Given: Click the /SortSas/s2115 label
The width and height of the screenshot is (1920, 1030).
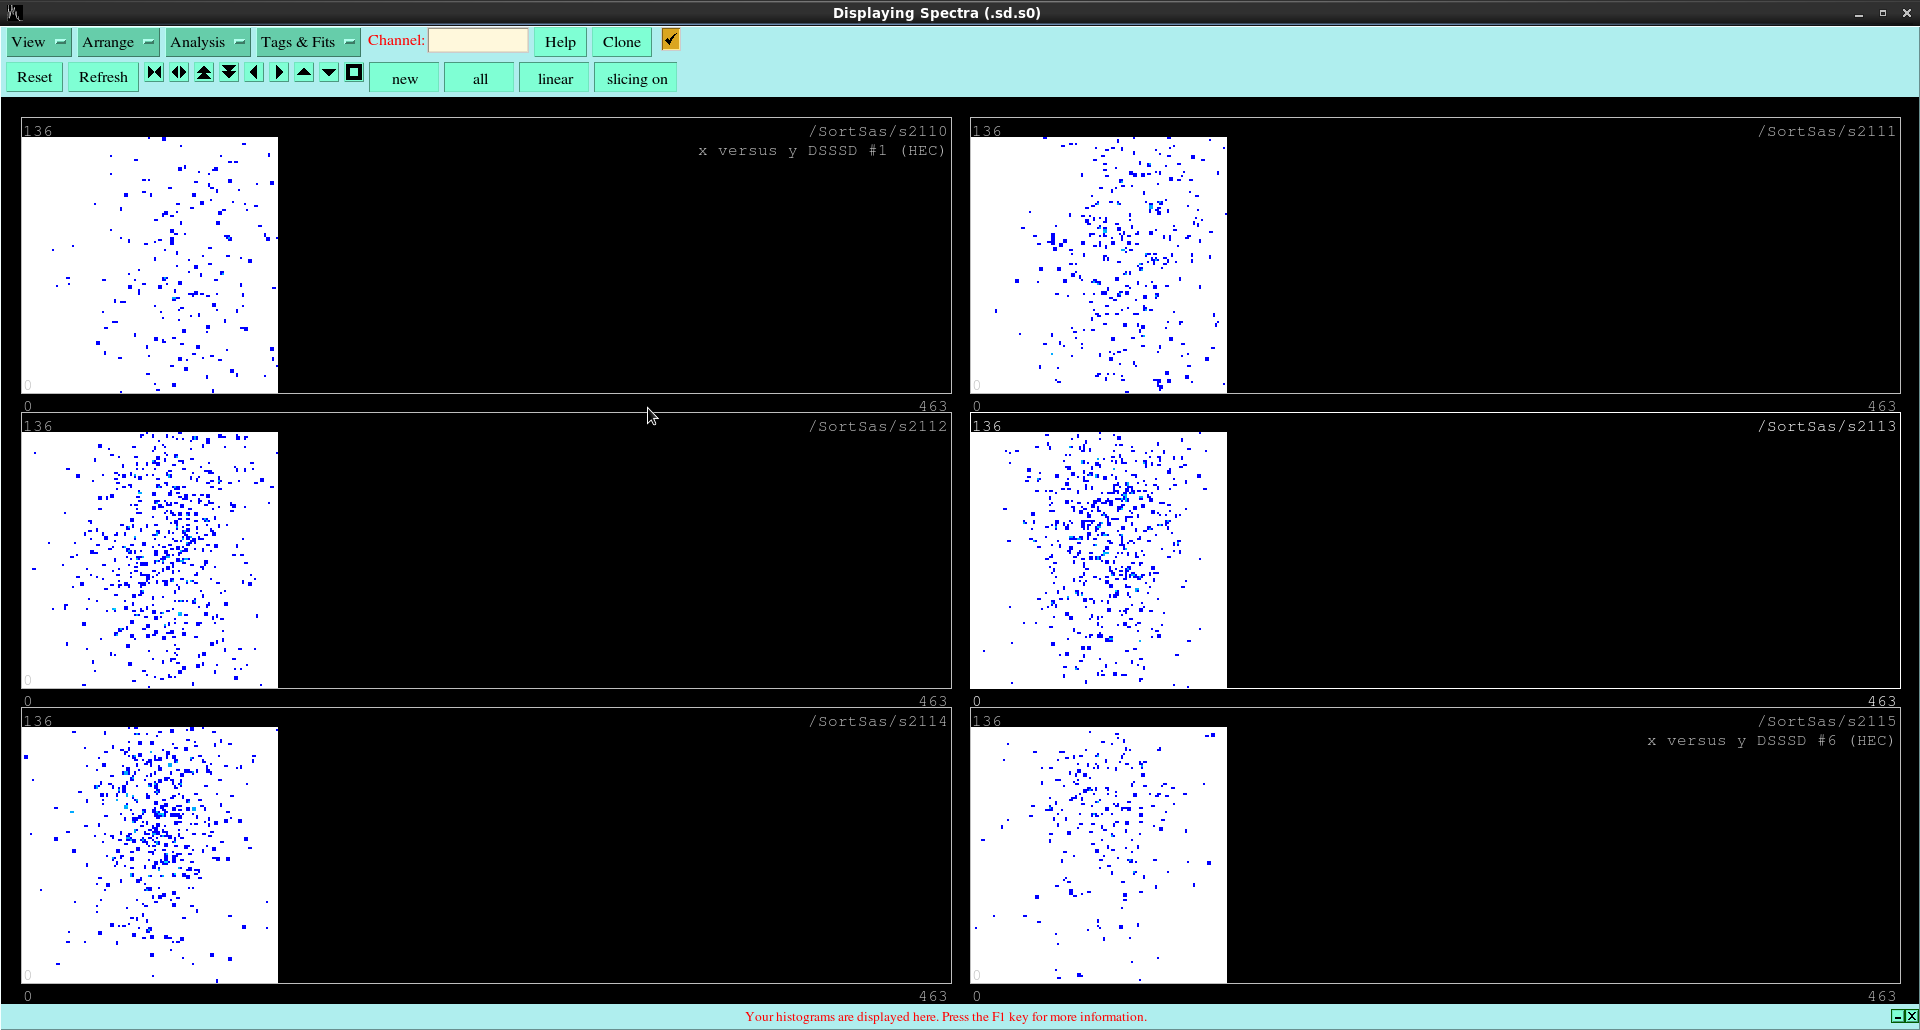Looking at the screenshot, I should [x=1827, y=721].
